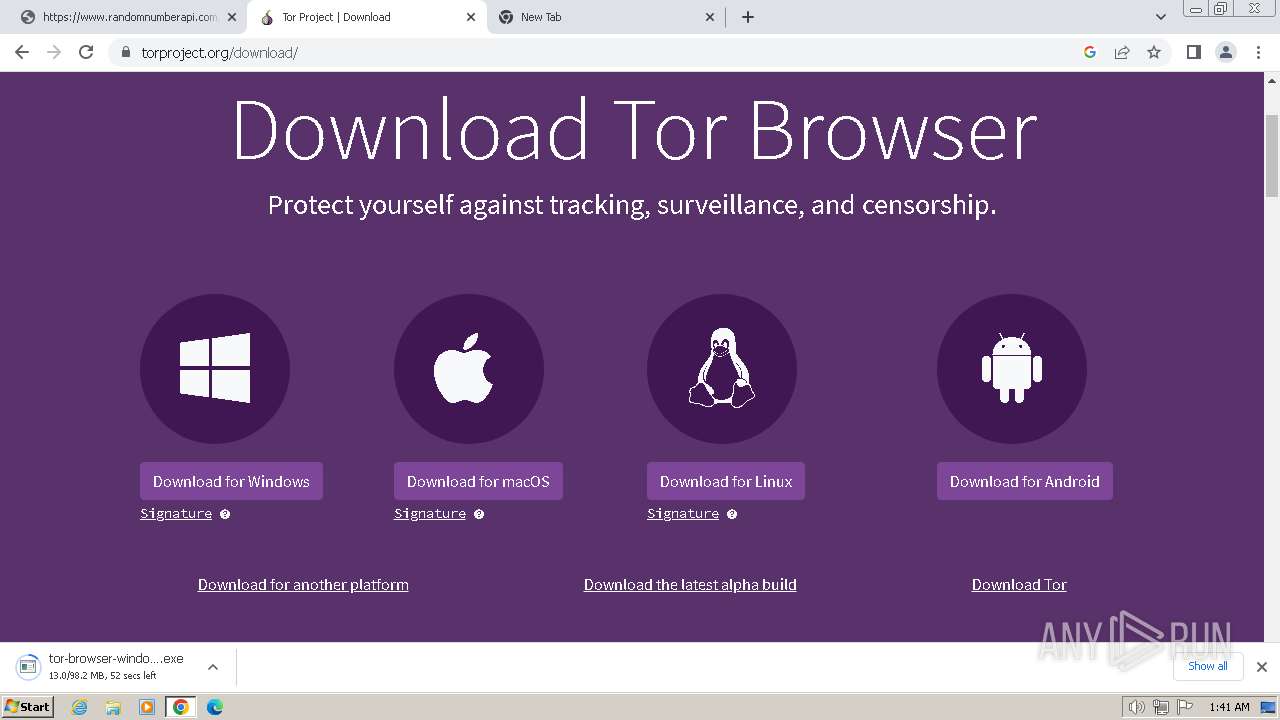The image size is (1280, 720).
Task: Switch to the New Tab tab
Action: pyautogui.click(x=608, y=17)
